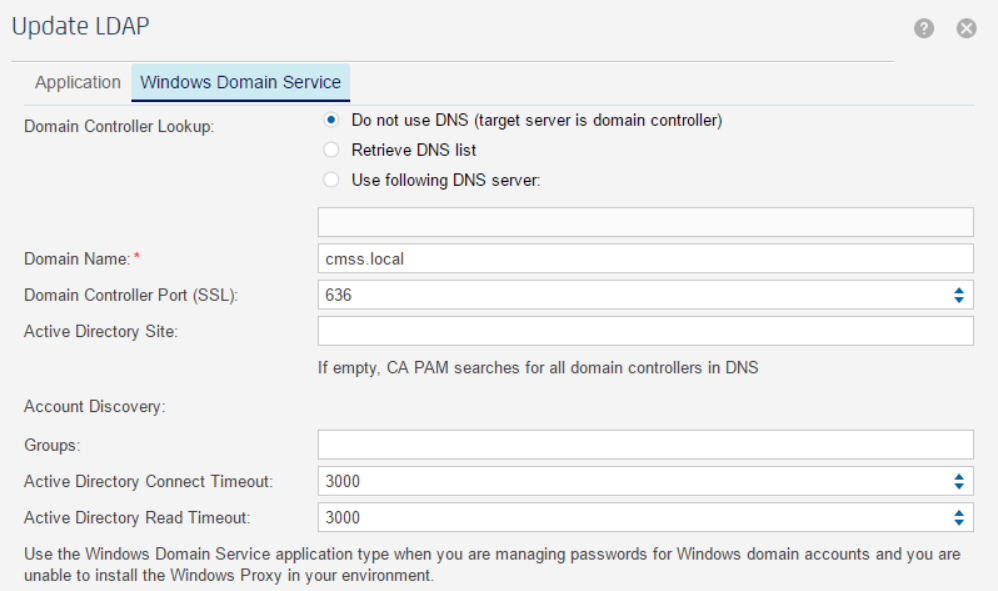This screenshot has width=998, height=591.
Task: Click the DNS server address field
Action: [640, 221]
